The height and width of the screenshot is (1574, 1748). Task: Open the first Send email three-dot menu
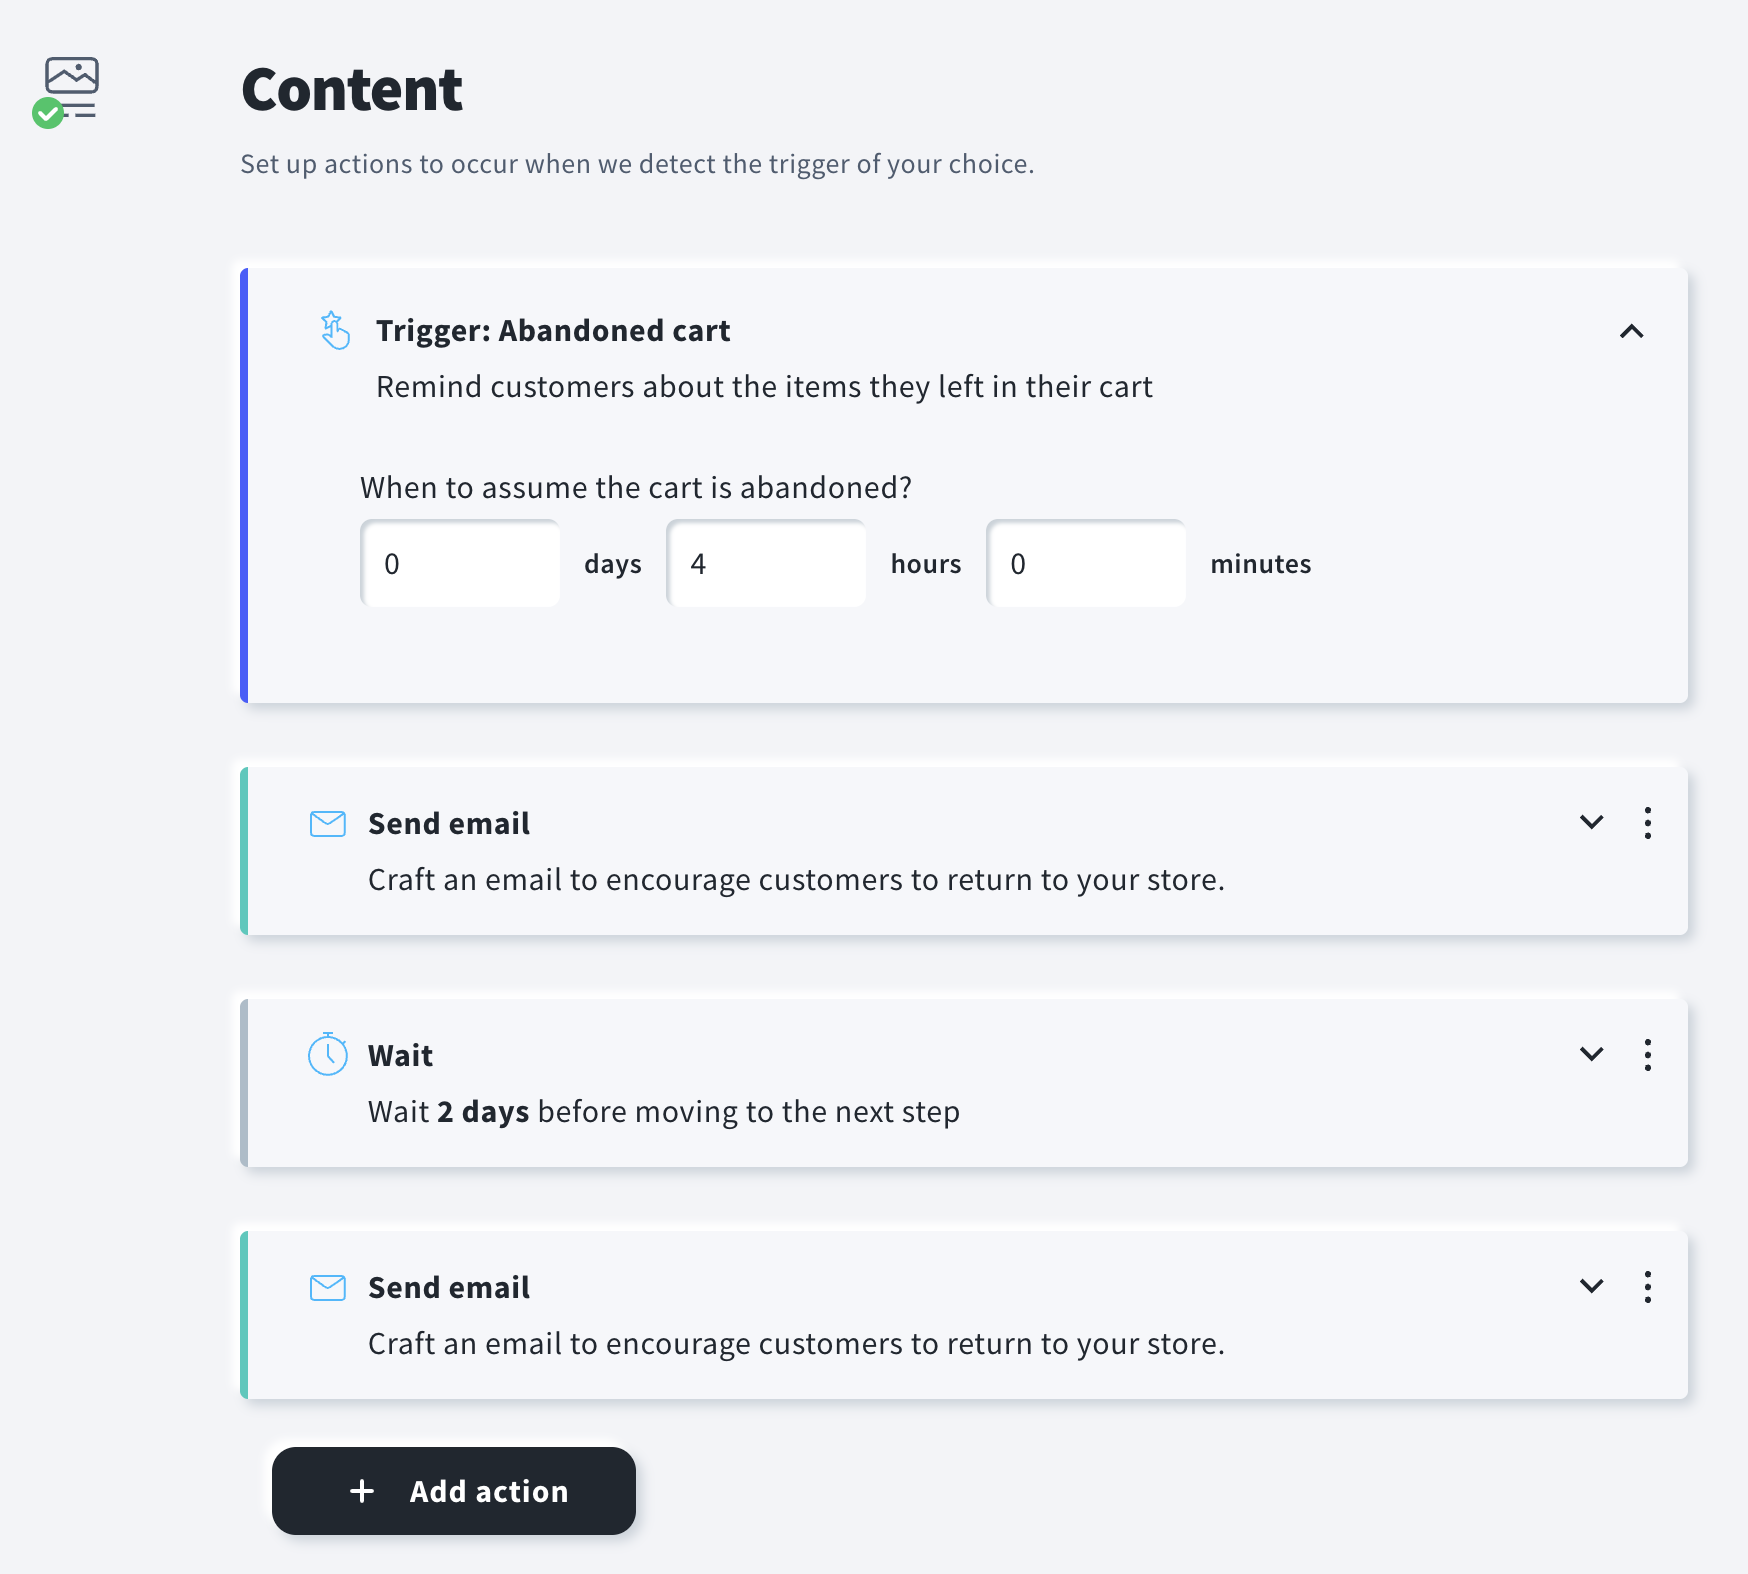[x=1647, y=823]
